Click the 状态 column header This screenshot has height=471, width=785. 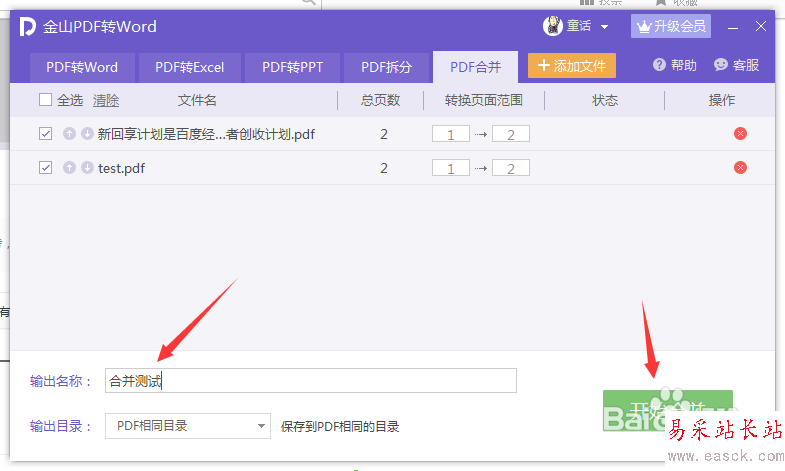click(605, 100)
